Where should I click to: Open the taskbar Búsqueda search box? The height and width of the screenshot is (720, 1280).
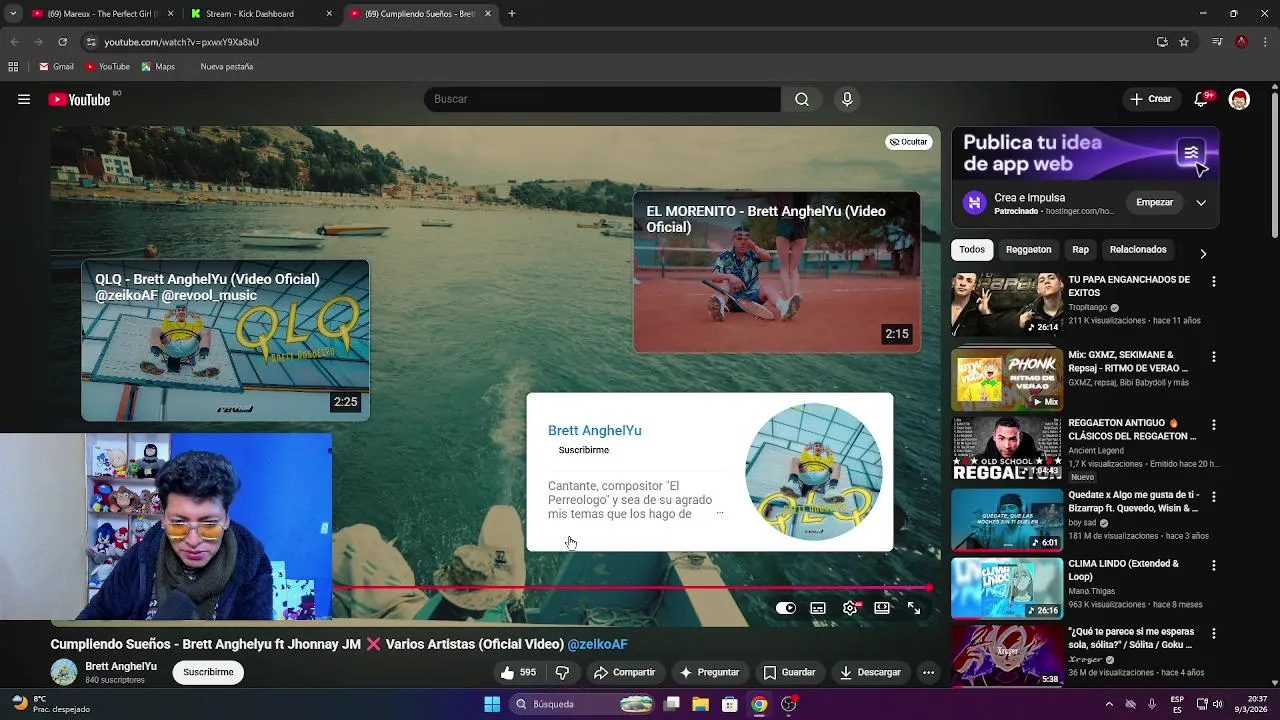[x=584, y=704]
